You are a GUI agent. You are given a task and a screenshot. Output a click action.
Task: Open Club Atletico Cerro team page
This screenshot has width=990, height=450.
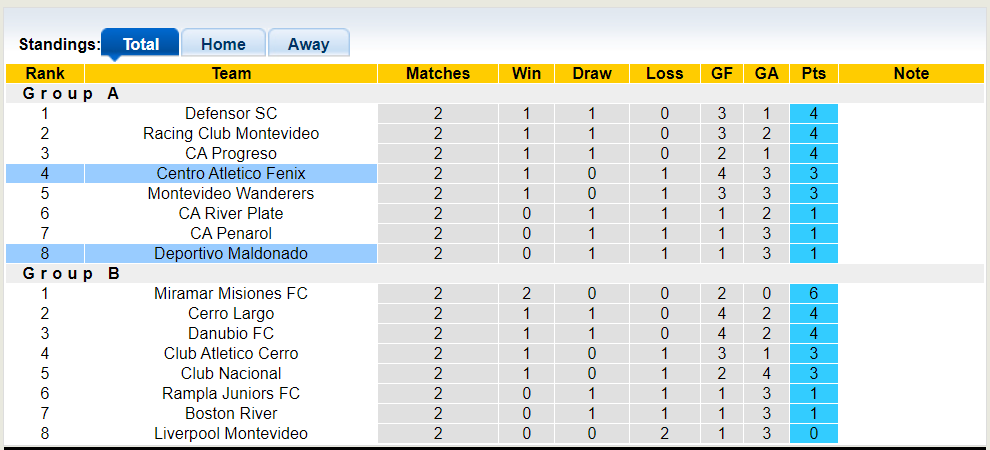pyautogui.click(x=231, y=354)
